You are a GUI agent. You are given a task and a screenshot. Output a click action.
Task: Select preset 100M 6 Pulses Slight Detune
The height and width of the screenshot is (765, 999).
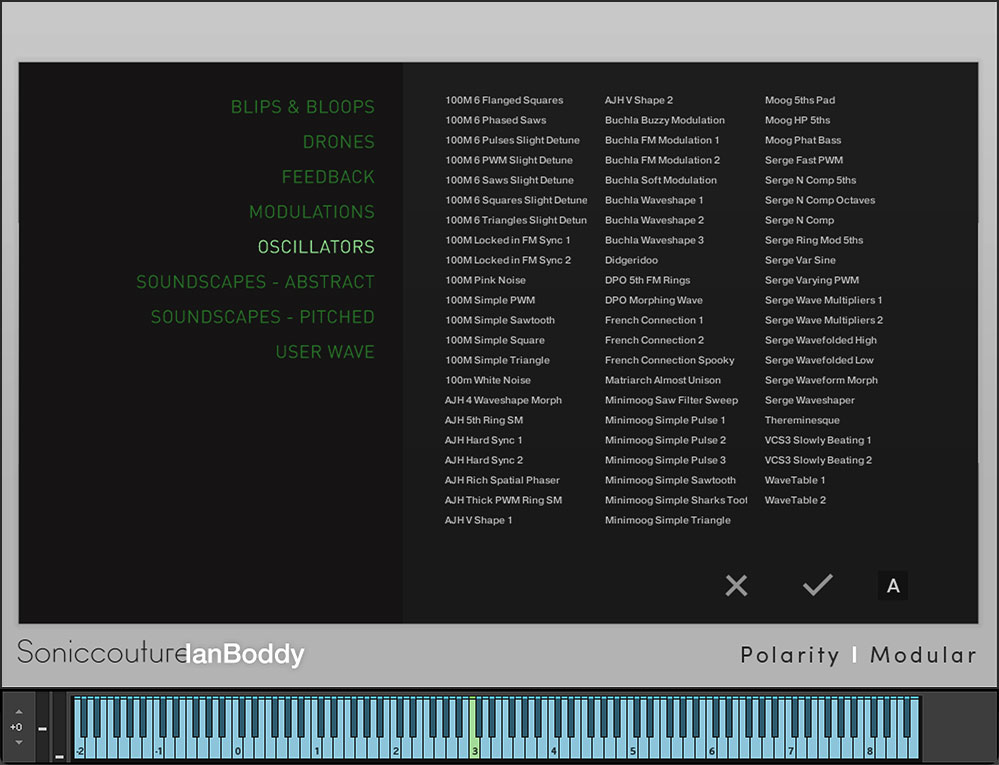pyautogui.click(x=512, y=140)
